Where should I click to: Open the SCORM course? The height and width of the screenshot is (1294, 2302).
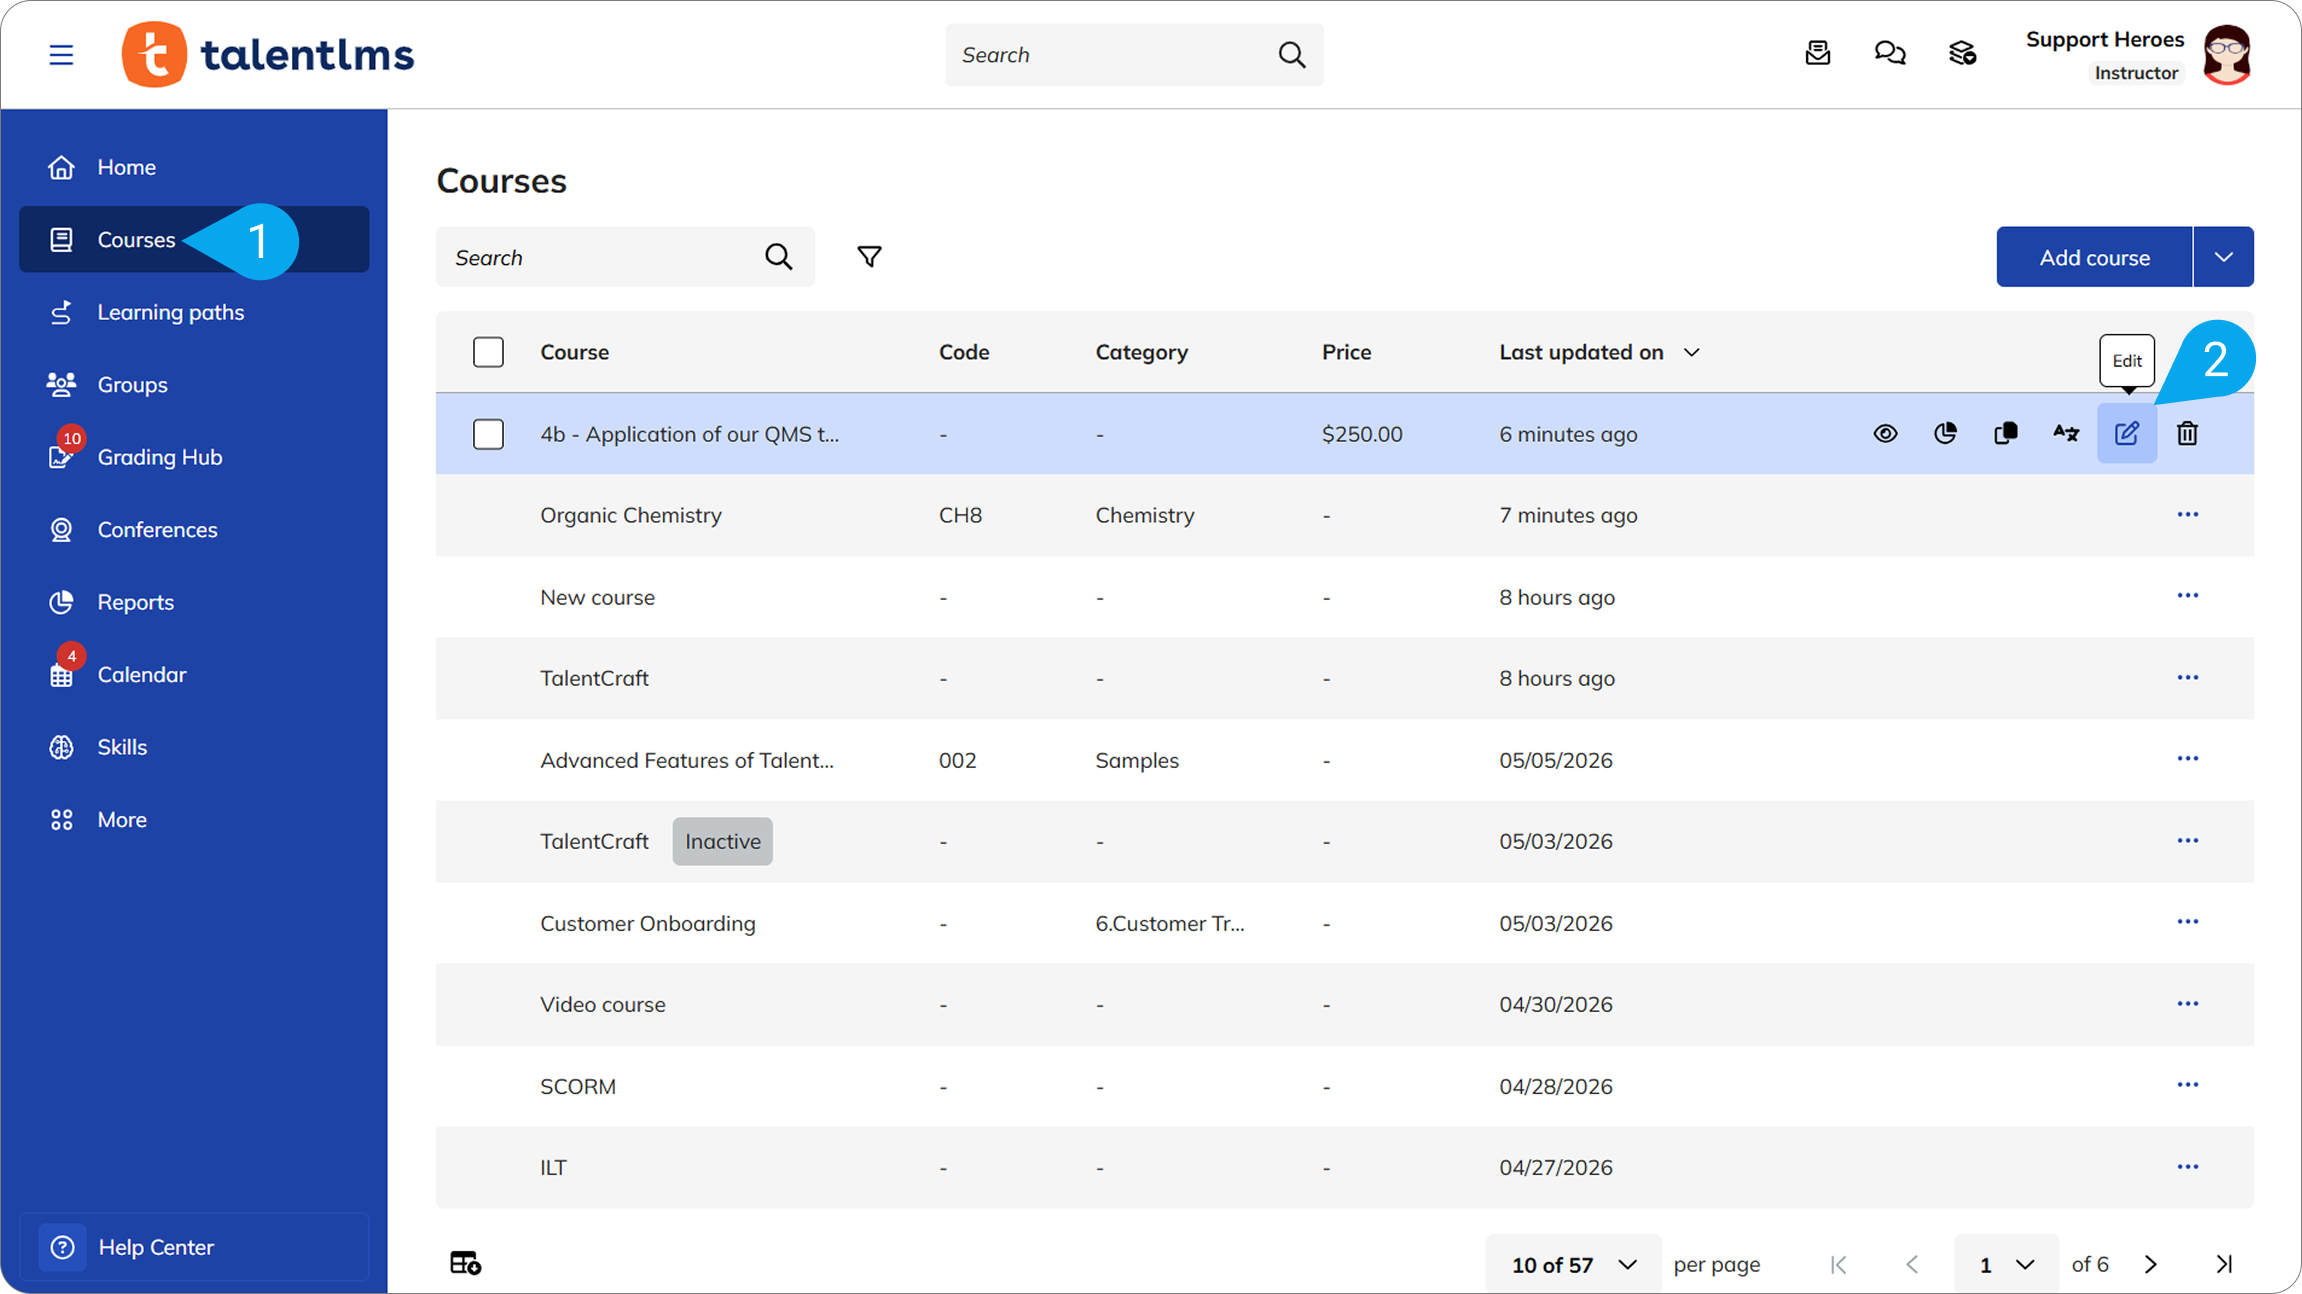[x=578, y=1086]
